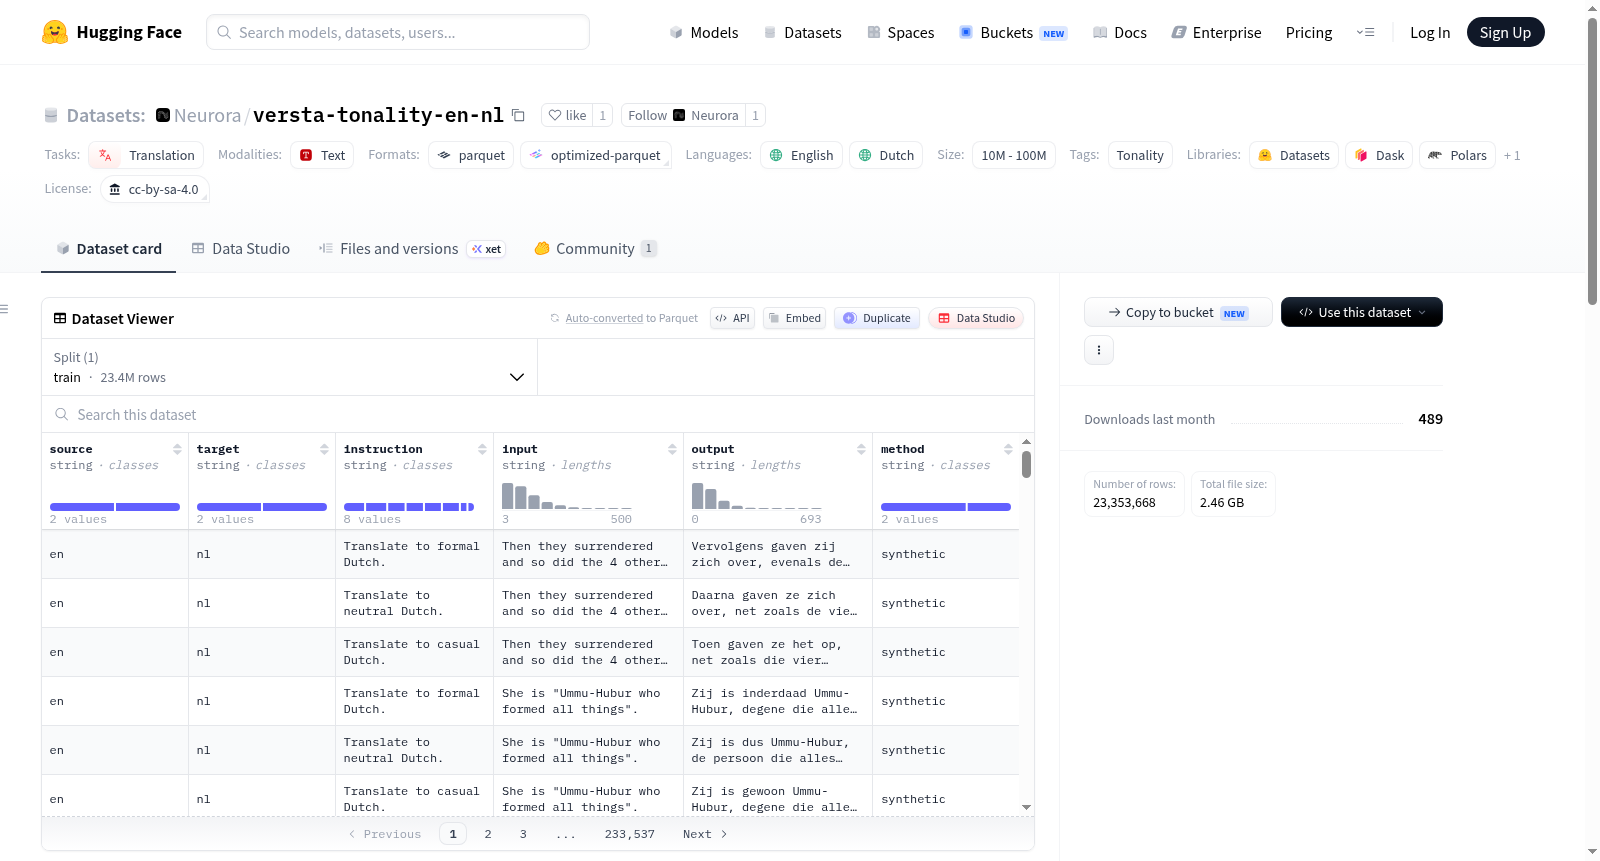Screen dimensions: 1600x861
Task: Open Docs in the top navigation
Action: coord(1119,32)
